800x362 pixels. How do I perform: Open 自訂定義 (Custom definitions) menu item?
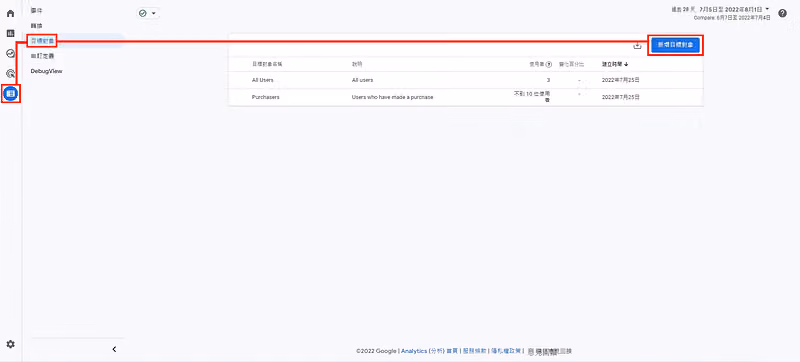[42, 56]
